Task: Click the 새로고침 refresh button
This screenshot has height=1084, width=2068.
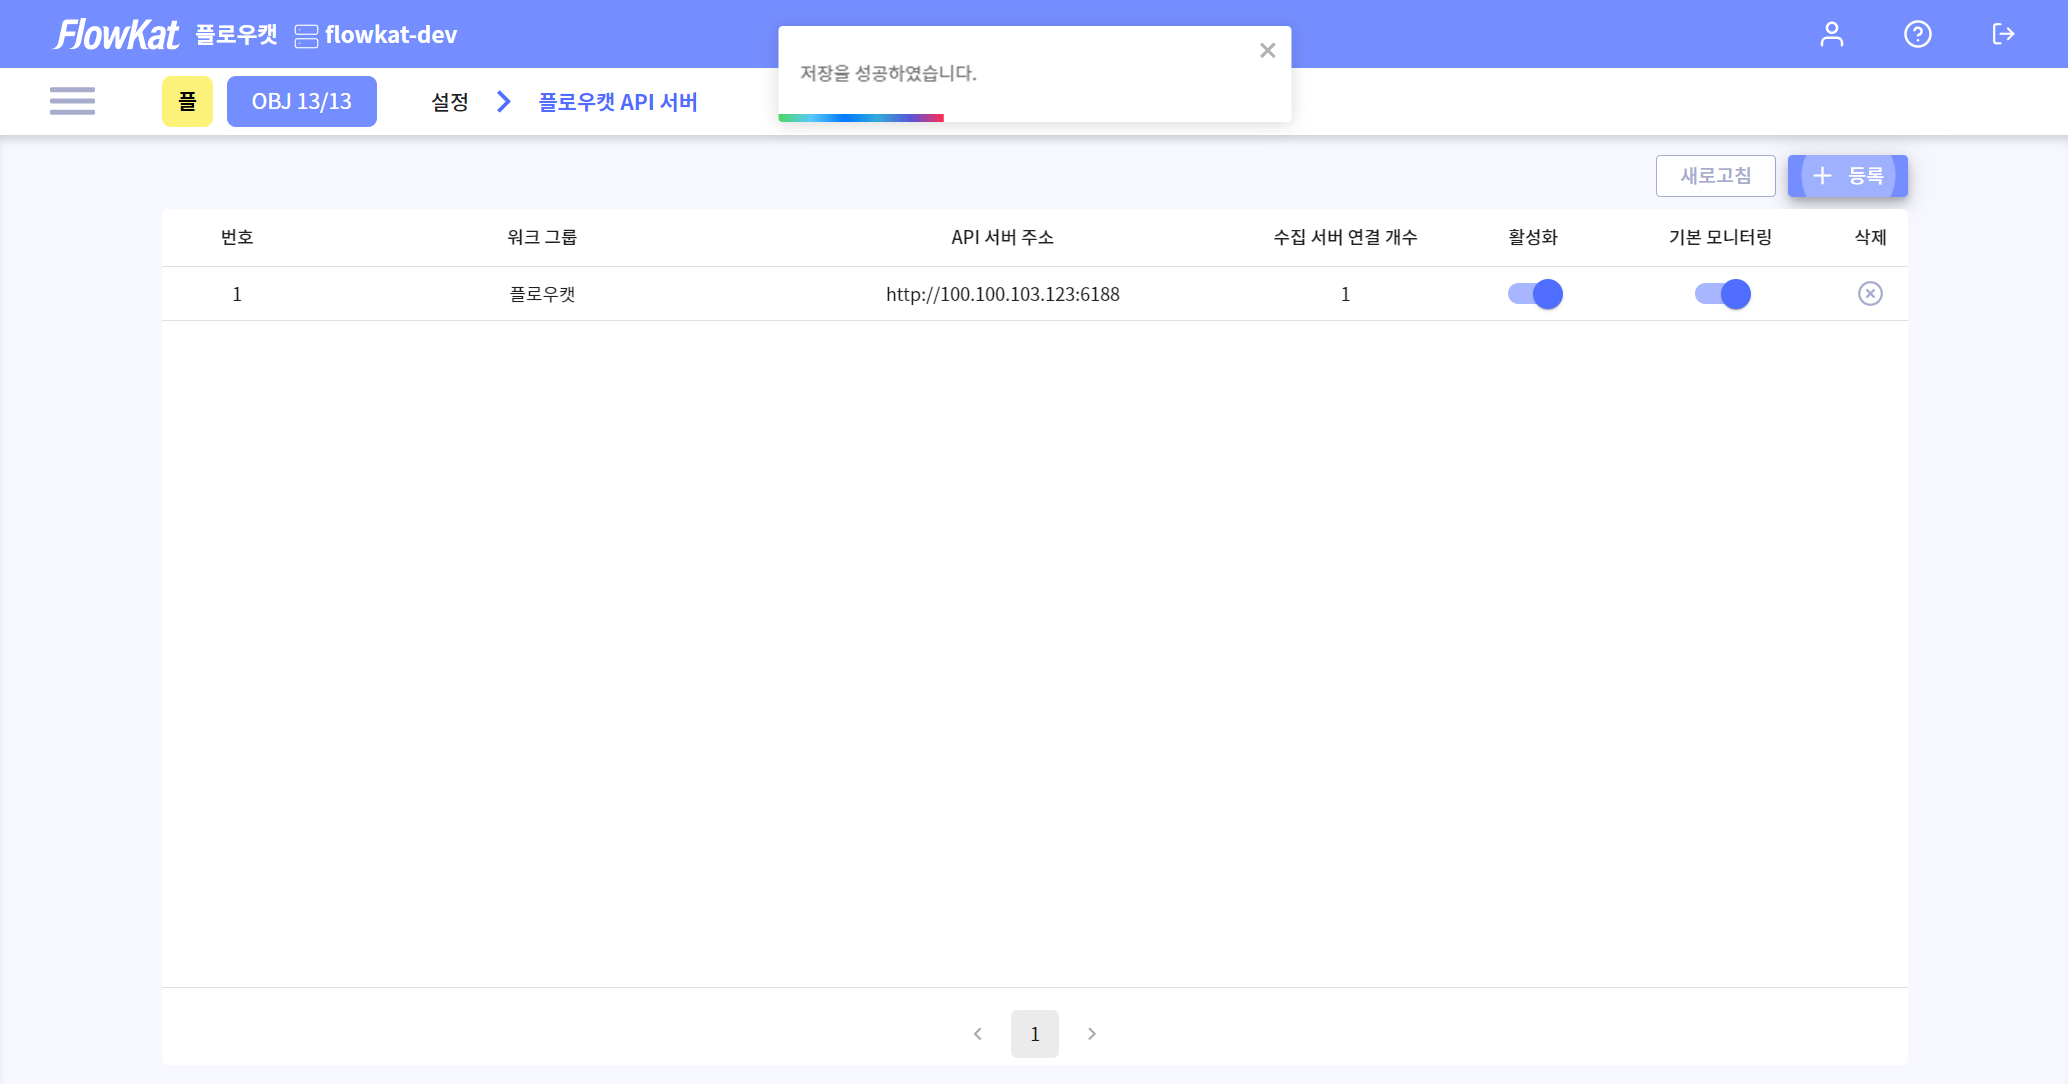Action: click(x=1715, y=176)
